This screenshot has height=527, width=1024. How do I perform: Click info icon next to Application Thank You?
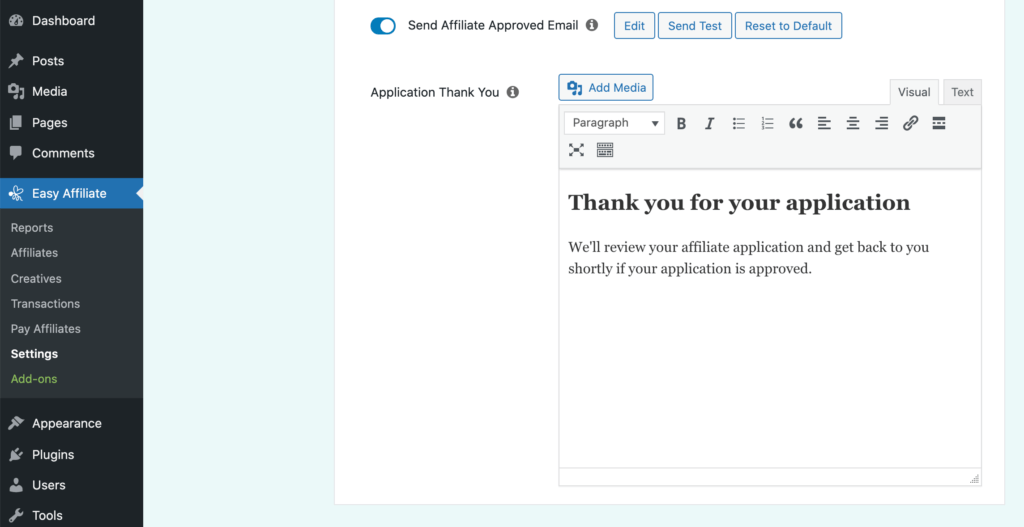[513, 92]
